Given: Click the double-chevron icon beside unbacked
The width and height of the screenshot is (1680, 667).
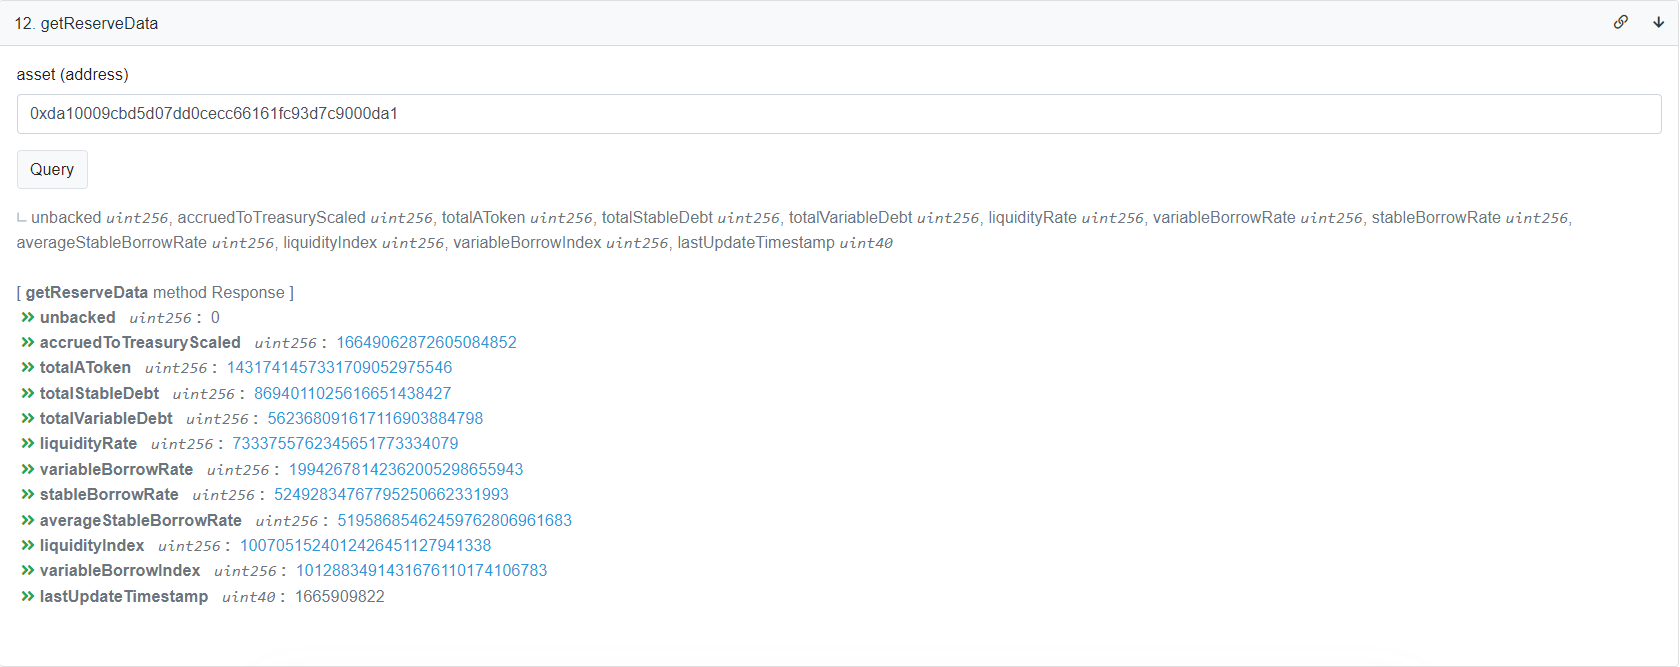Looking at the screenshot, I should coord(28,318).
